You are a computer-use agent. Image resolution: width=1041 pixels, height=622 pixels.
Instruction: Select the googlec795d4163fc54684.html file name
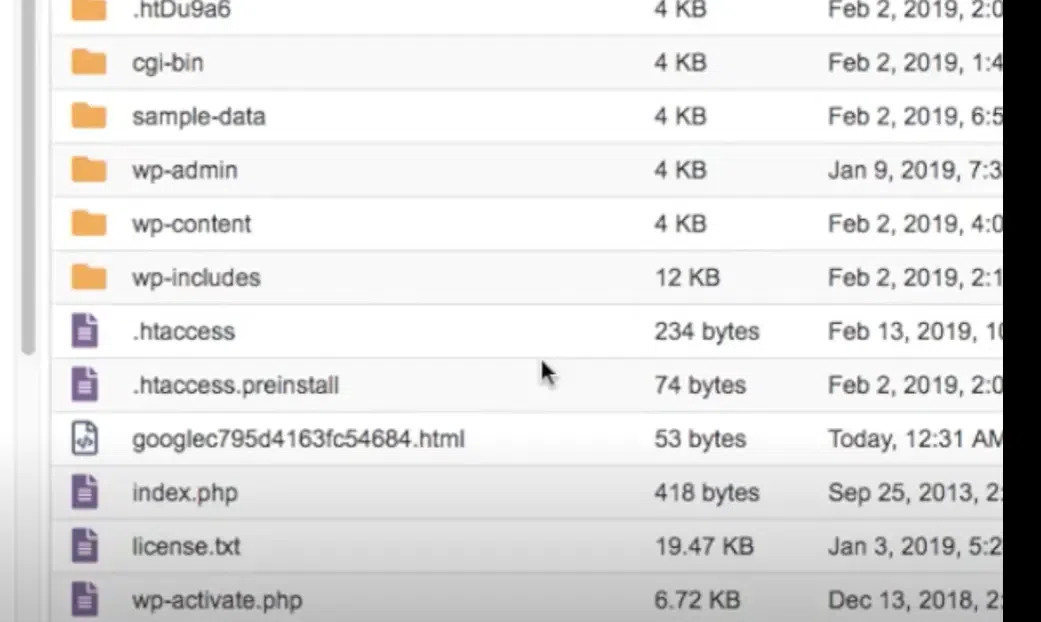(x=298, y=439)
